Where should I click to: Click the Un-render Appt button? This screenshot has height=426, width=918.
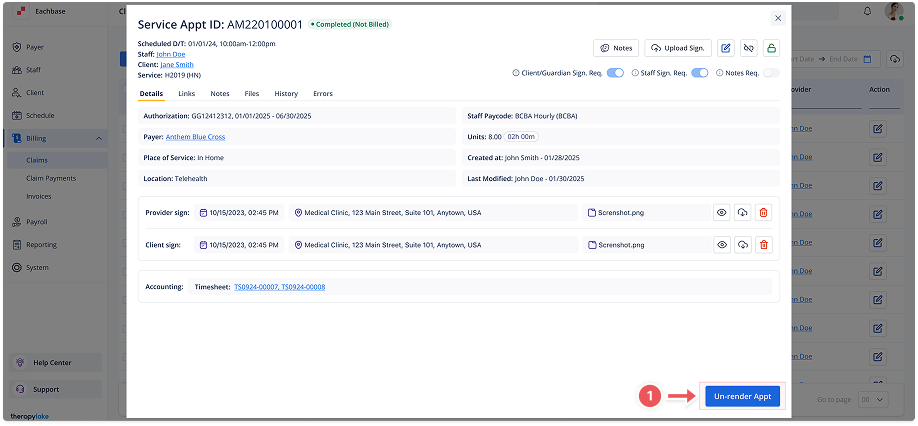(742, 396)
